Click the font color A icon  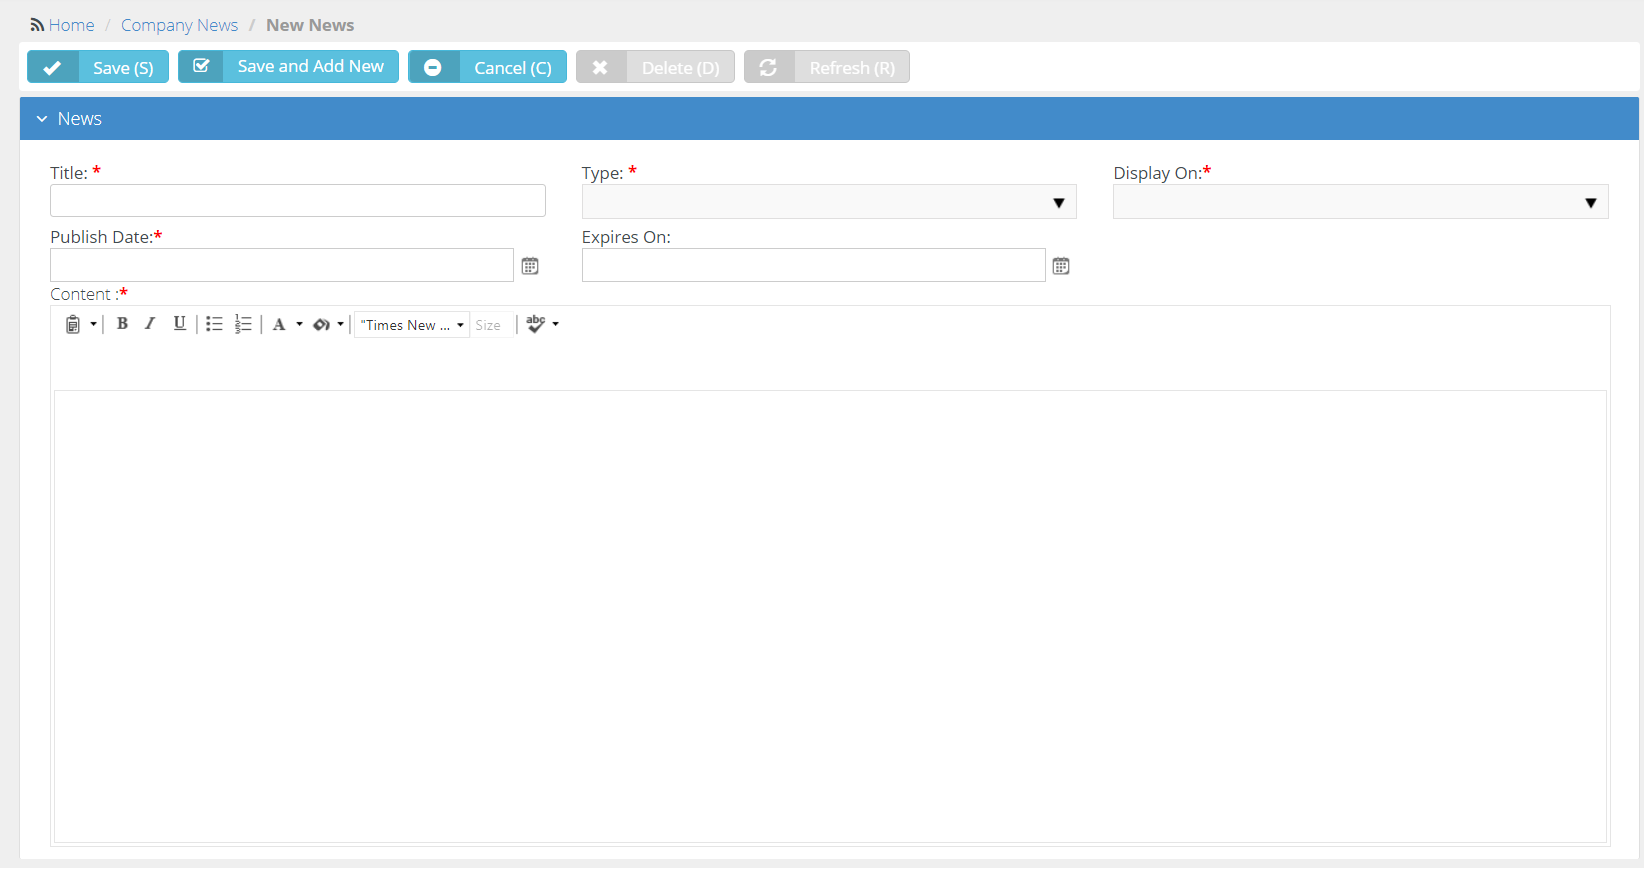[x=279, y=325]
